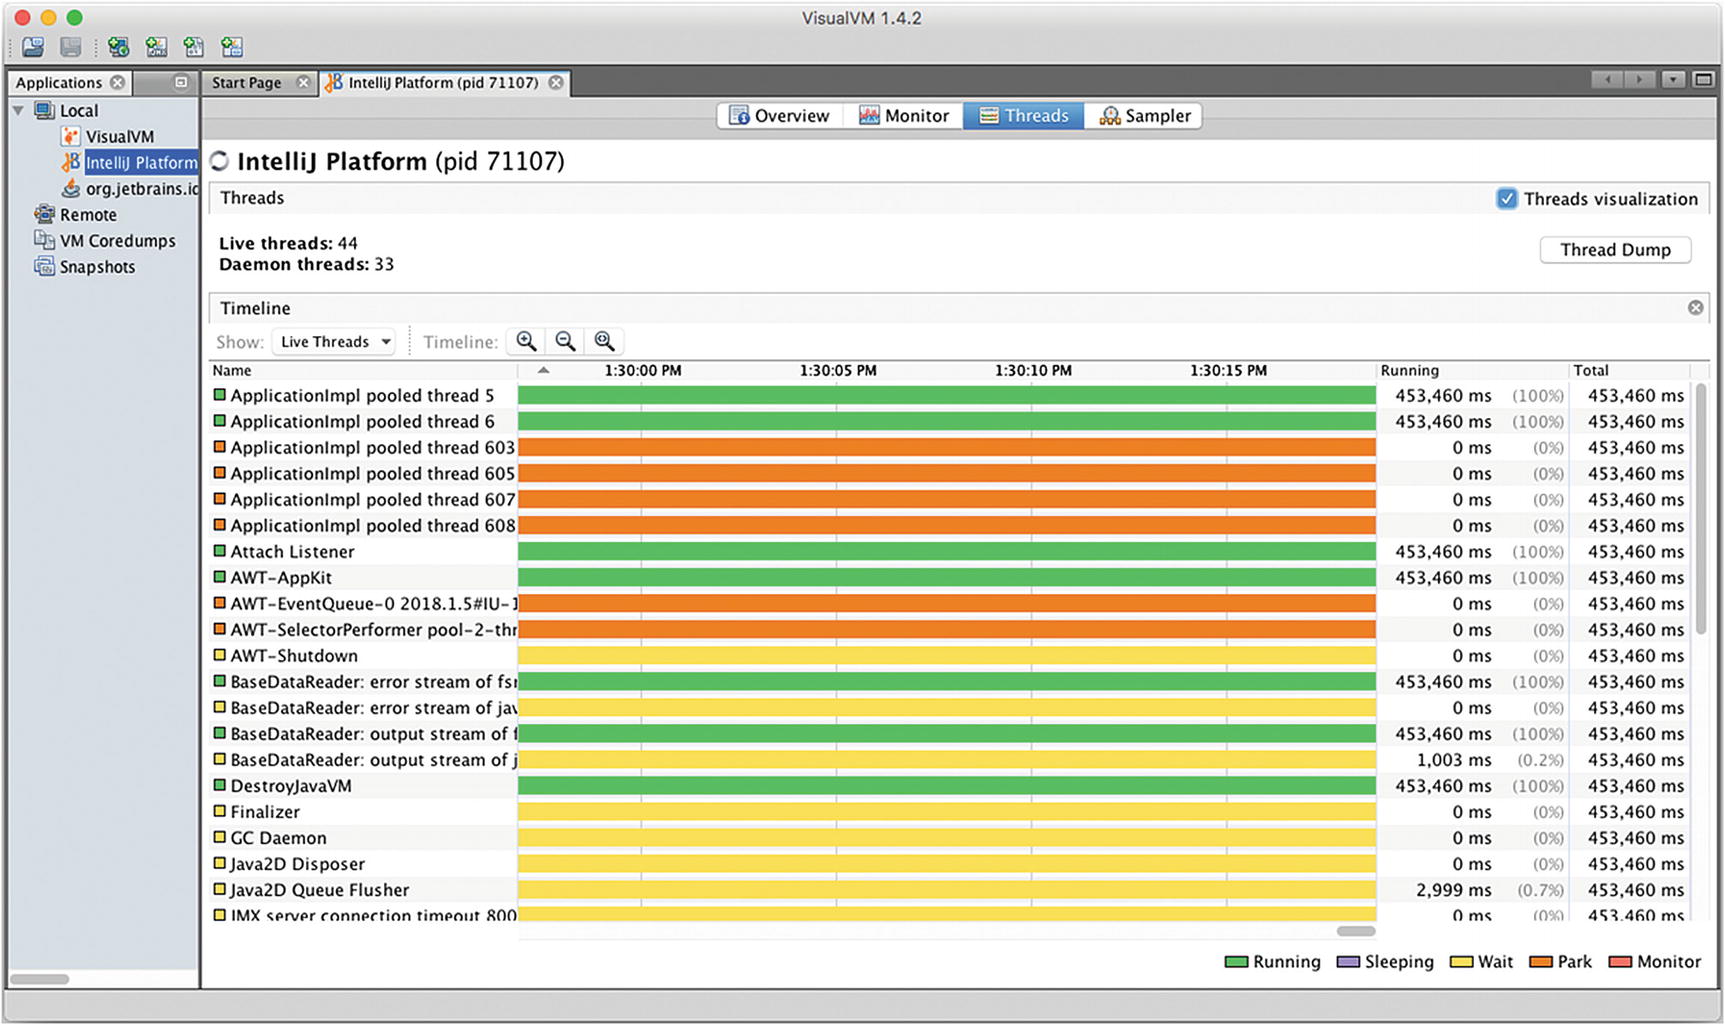Click the Add Remote Host toolbar icon

[x=118, y=47]
